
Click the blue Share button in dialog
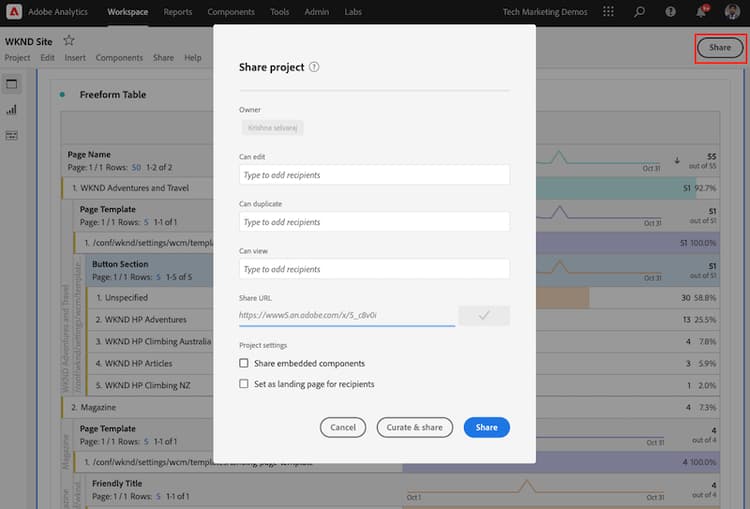pos(486,427)
